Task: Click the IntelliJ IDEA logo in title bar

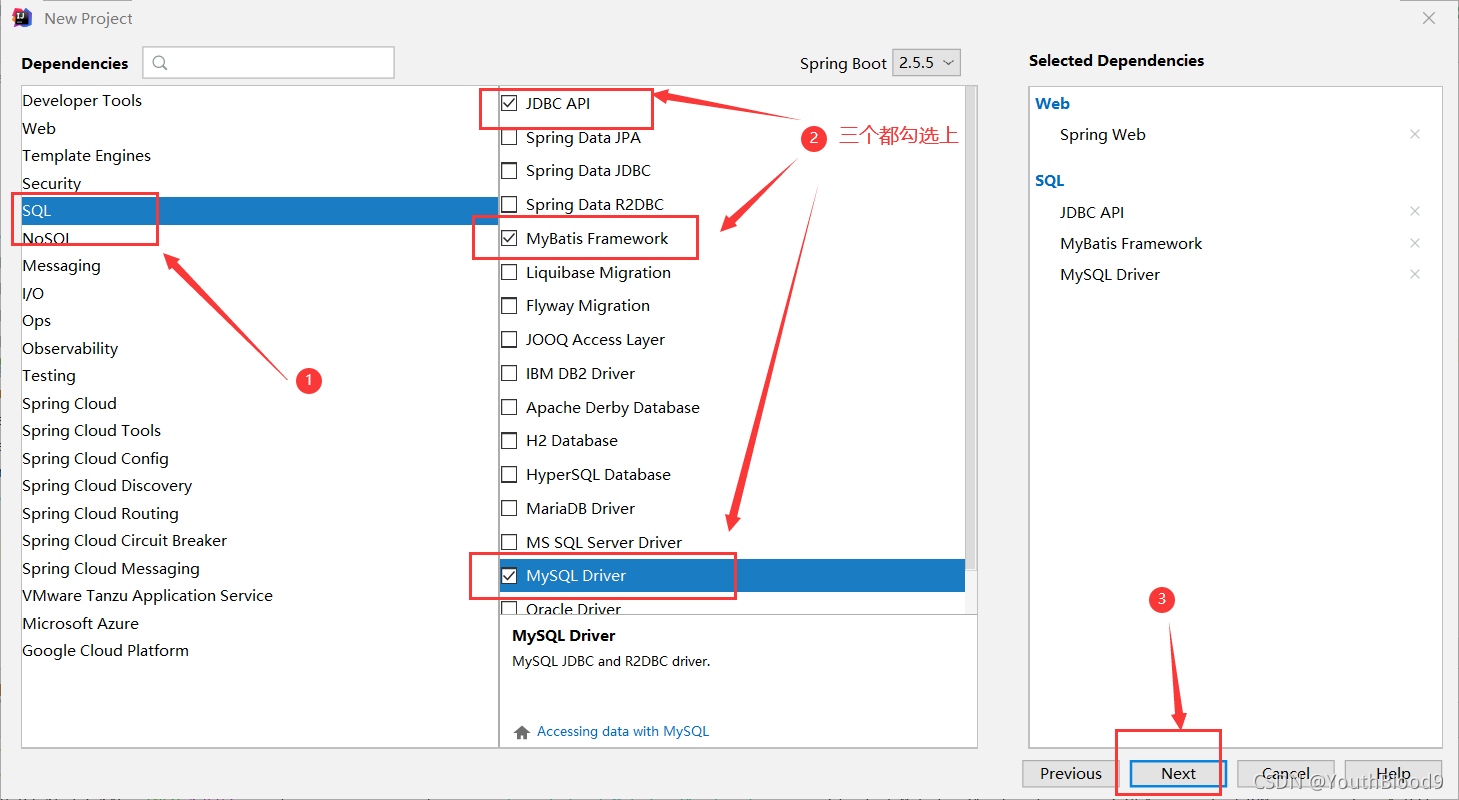Action: [22, 18]
